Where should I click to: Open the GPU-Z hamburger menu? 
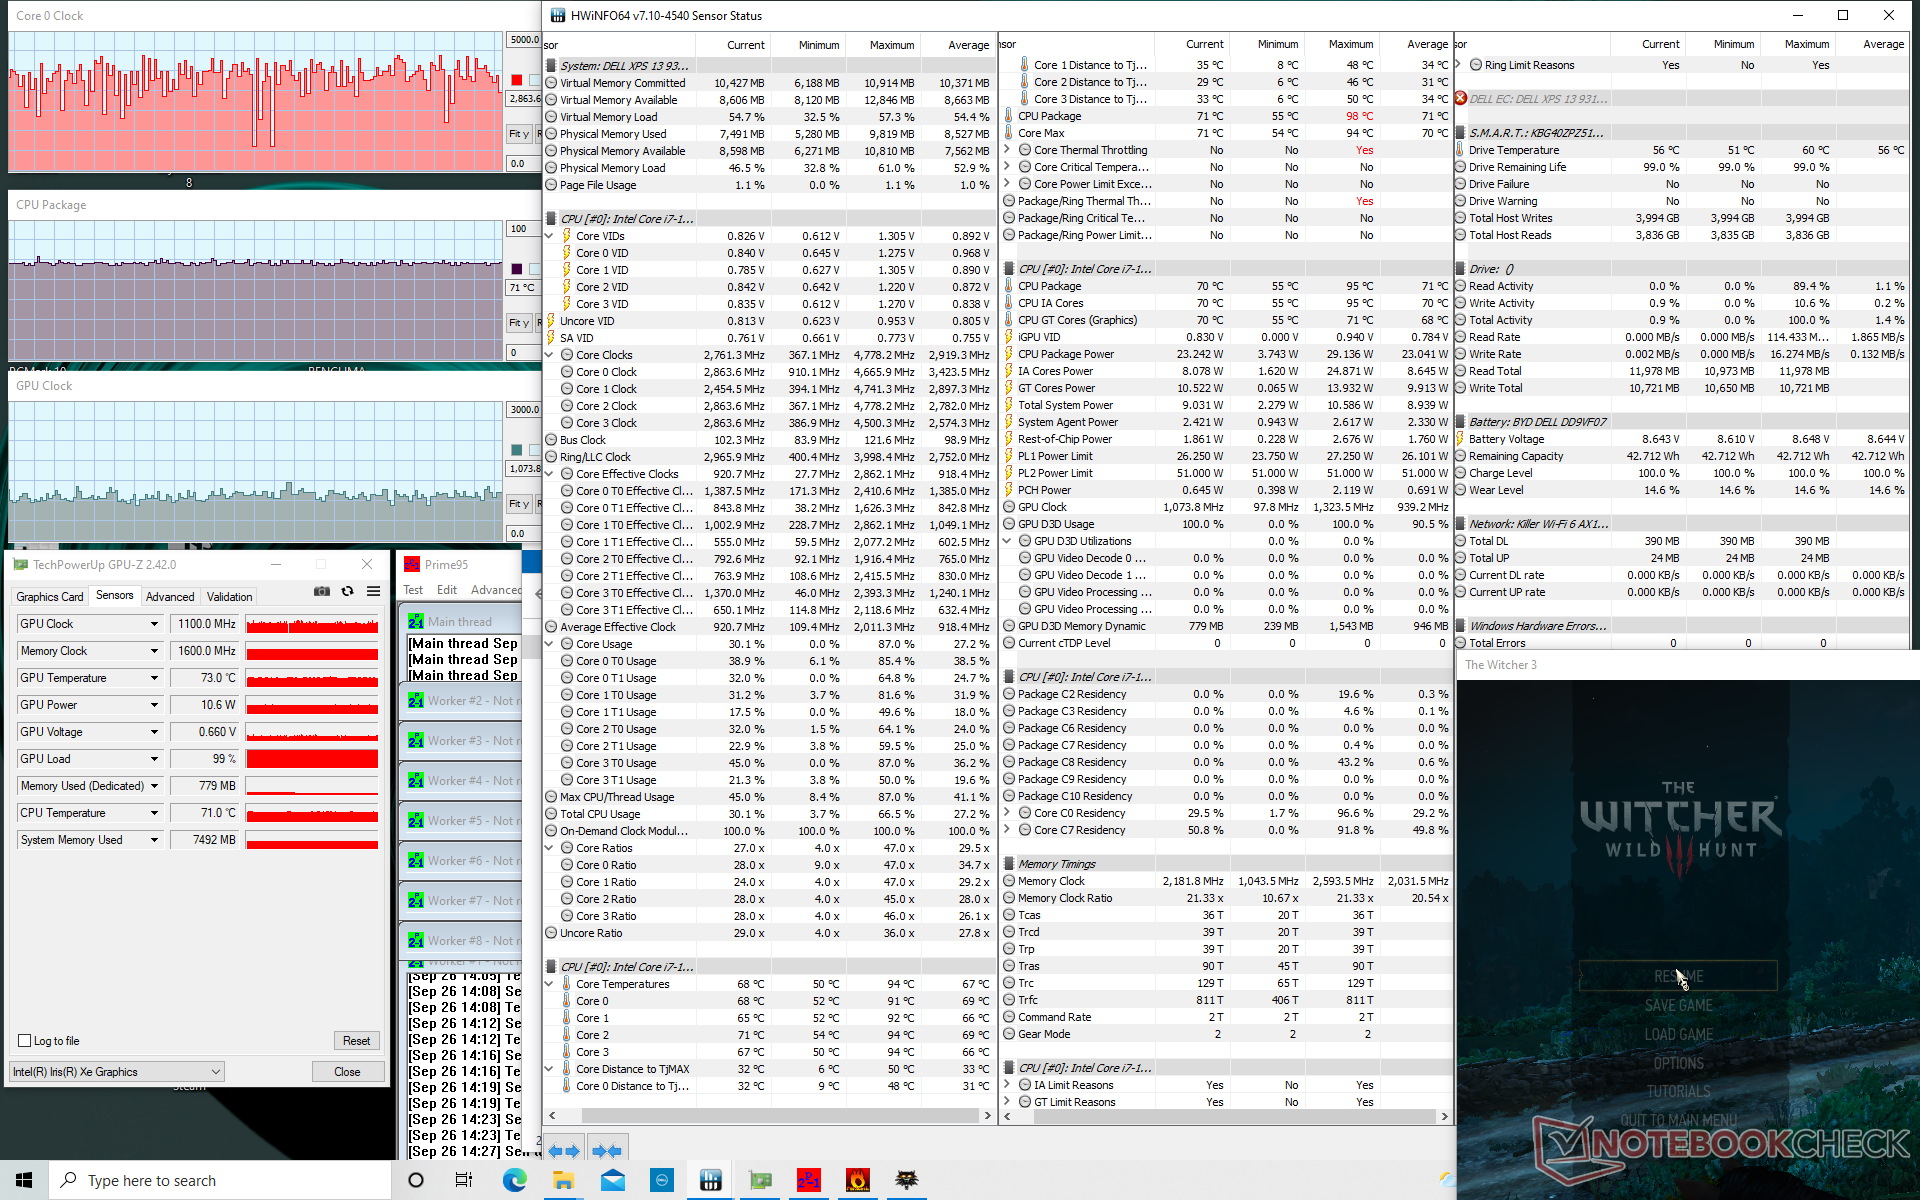pyautogui.click(x=373, y=592)
